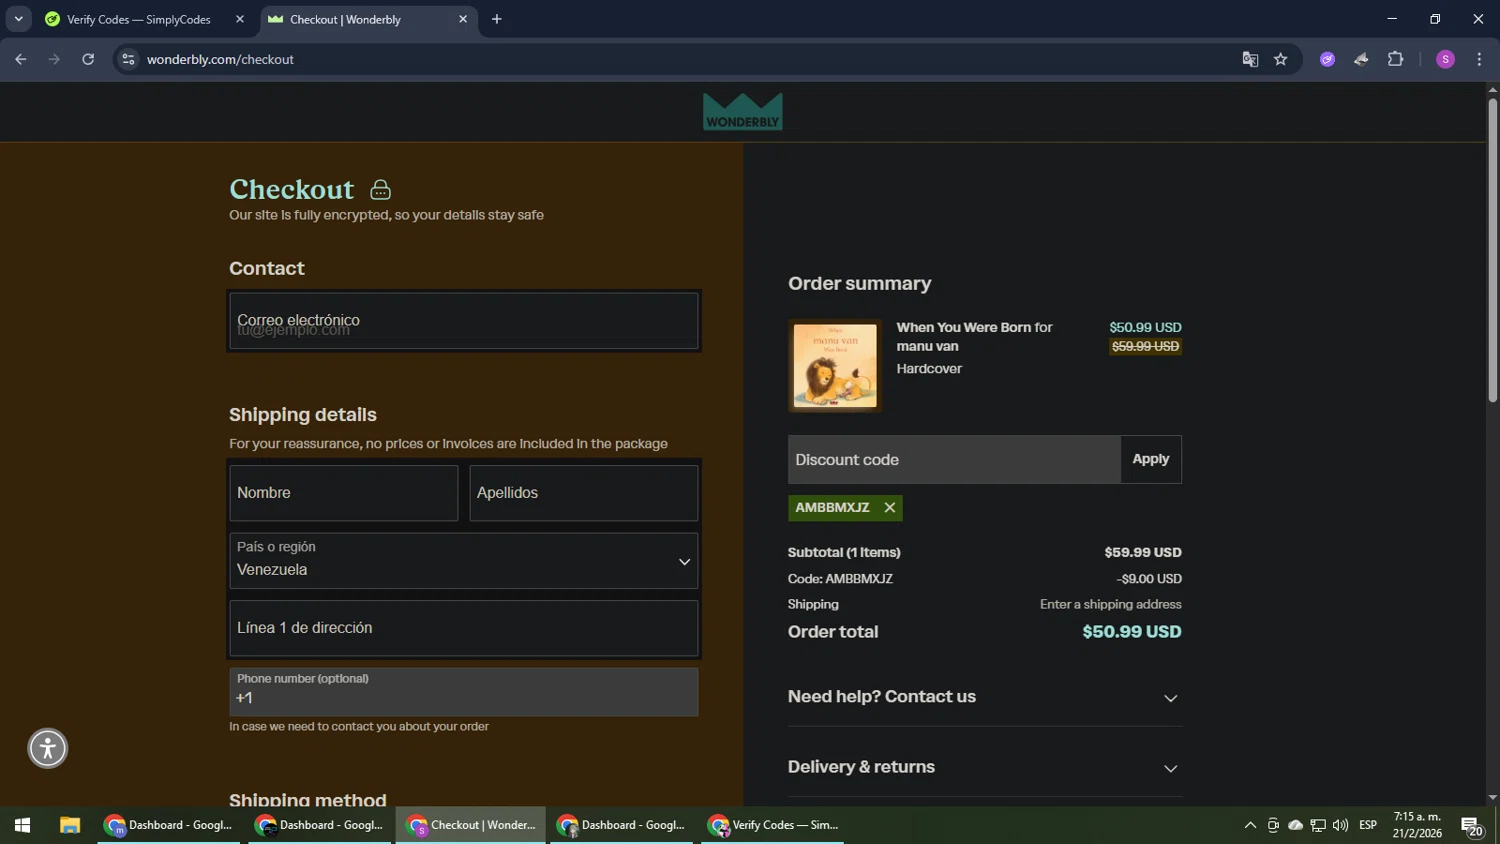
Task: Click the Nombre input field
Action: [x=343, y=493]
